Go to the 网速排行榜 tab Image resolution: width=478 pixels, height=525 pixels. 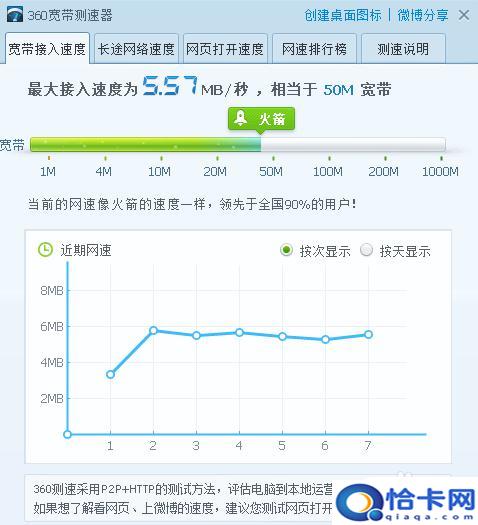pyautogui.click(x=314, y=49)
